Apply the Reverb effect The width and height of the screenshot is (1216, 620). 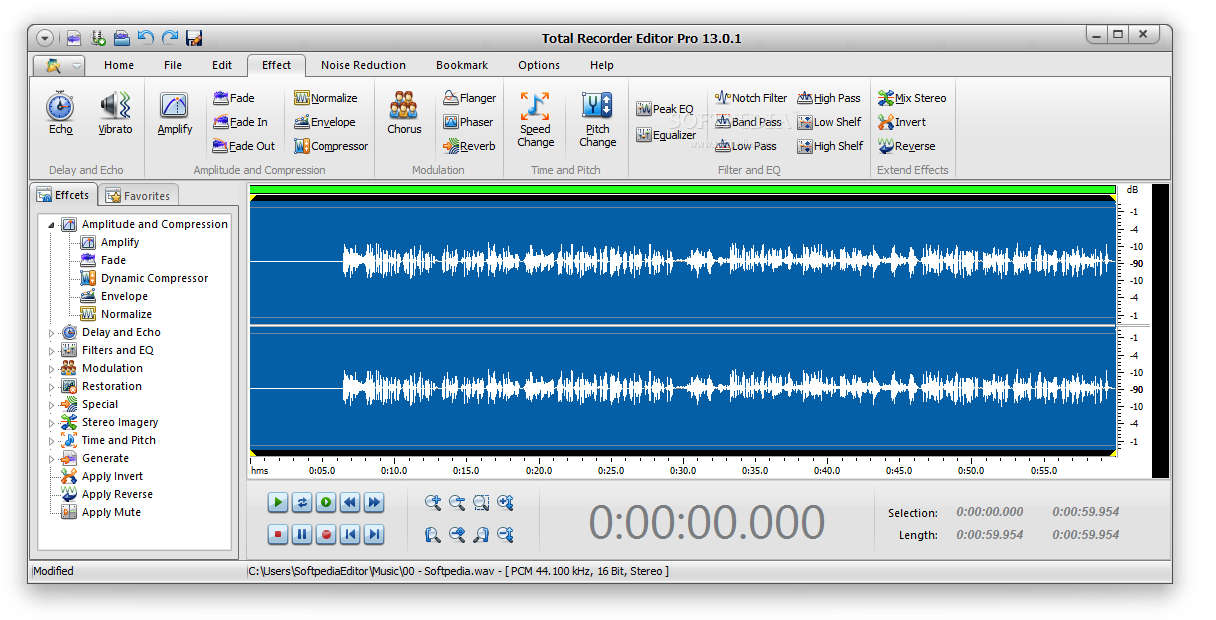tap(469, 146)
